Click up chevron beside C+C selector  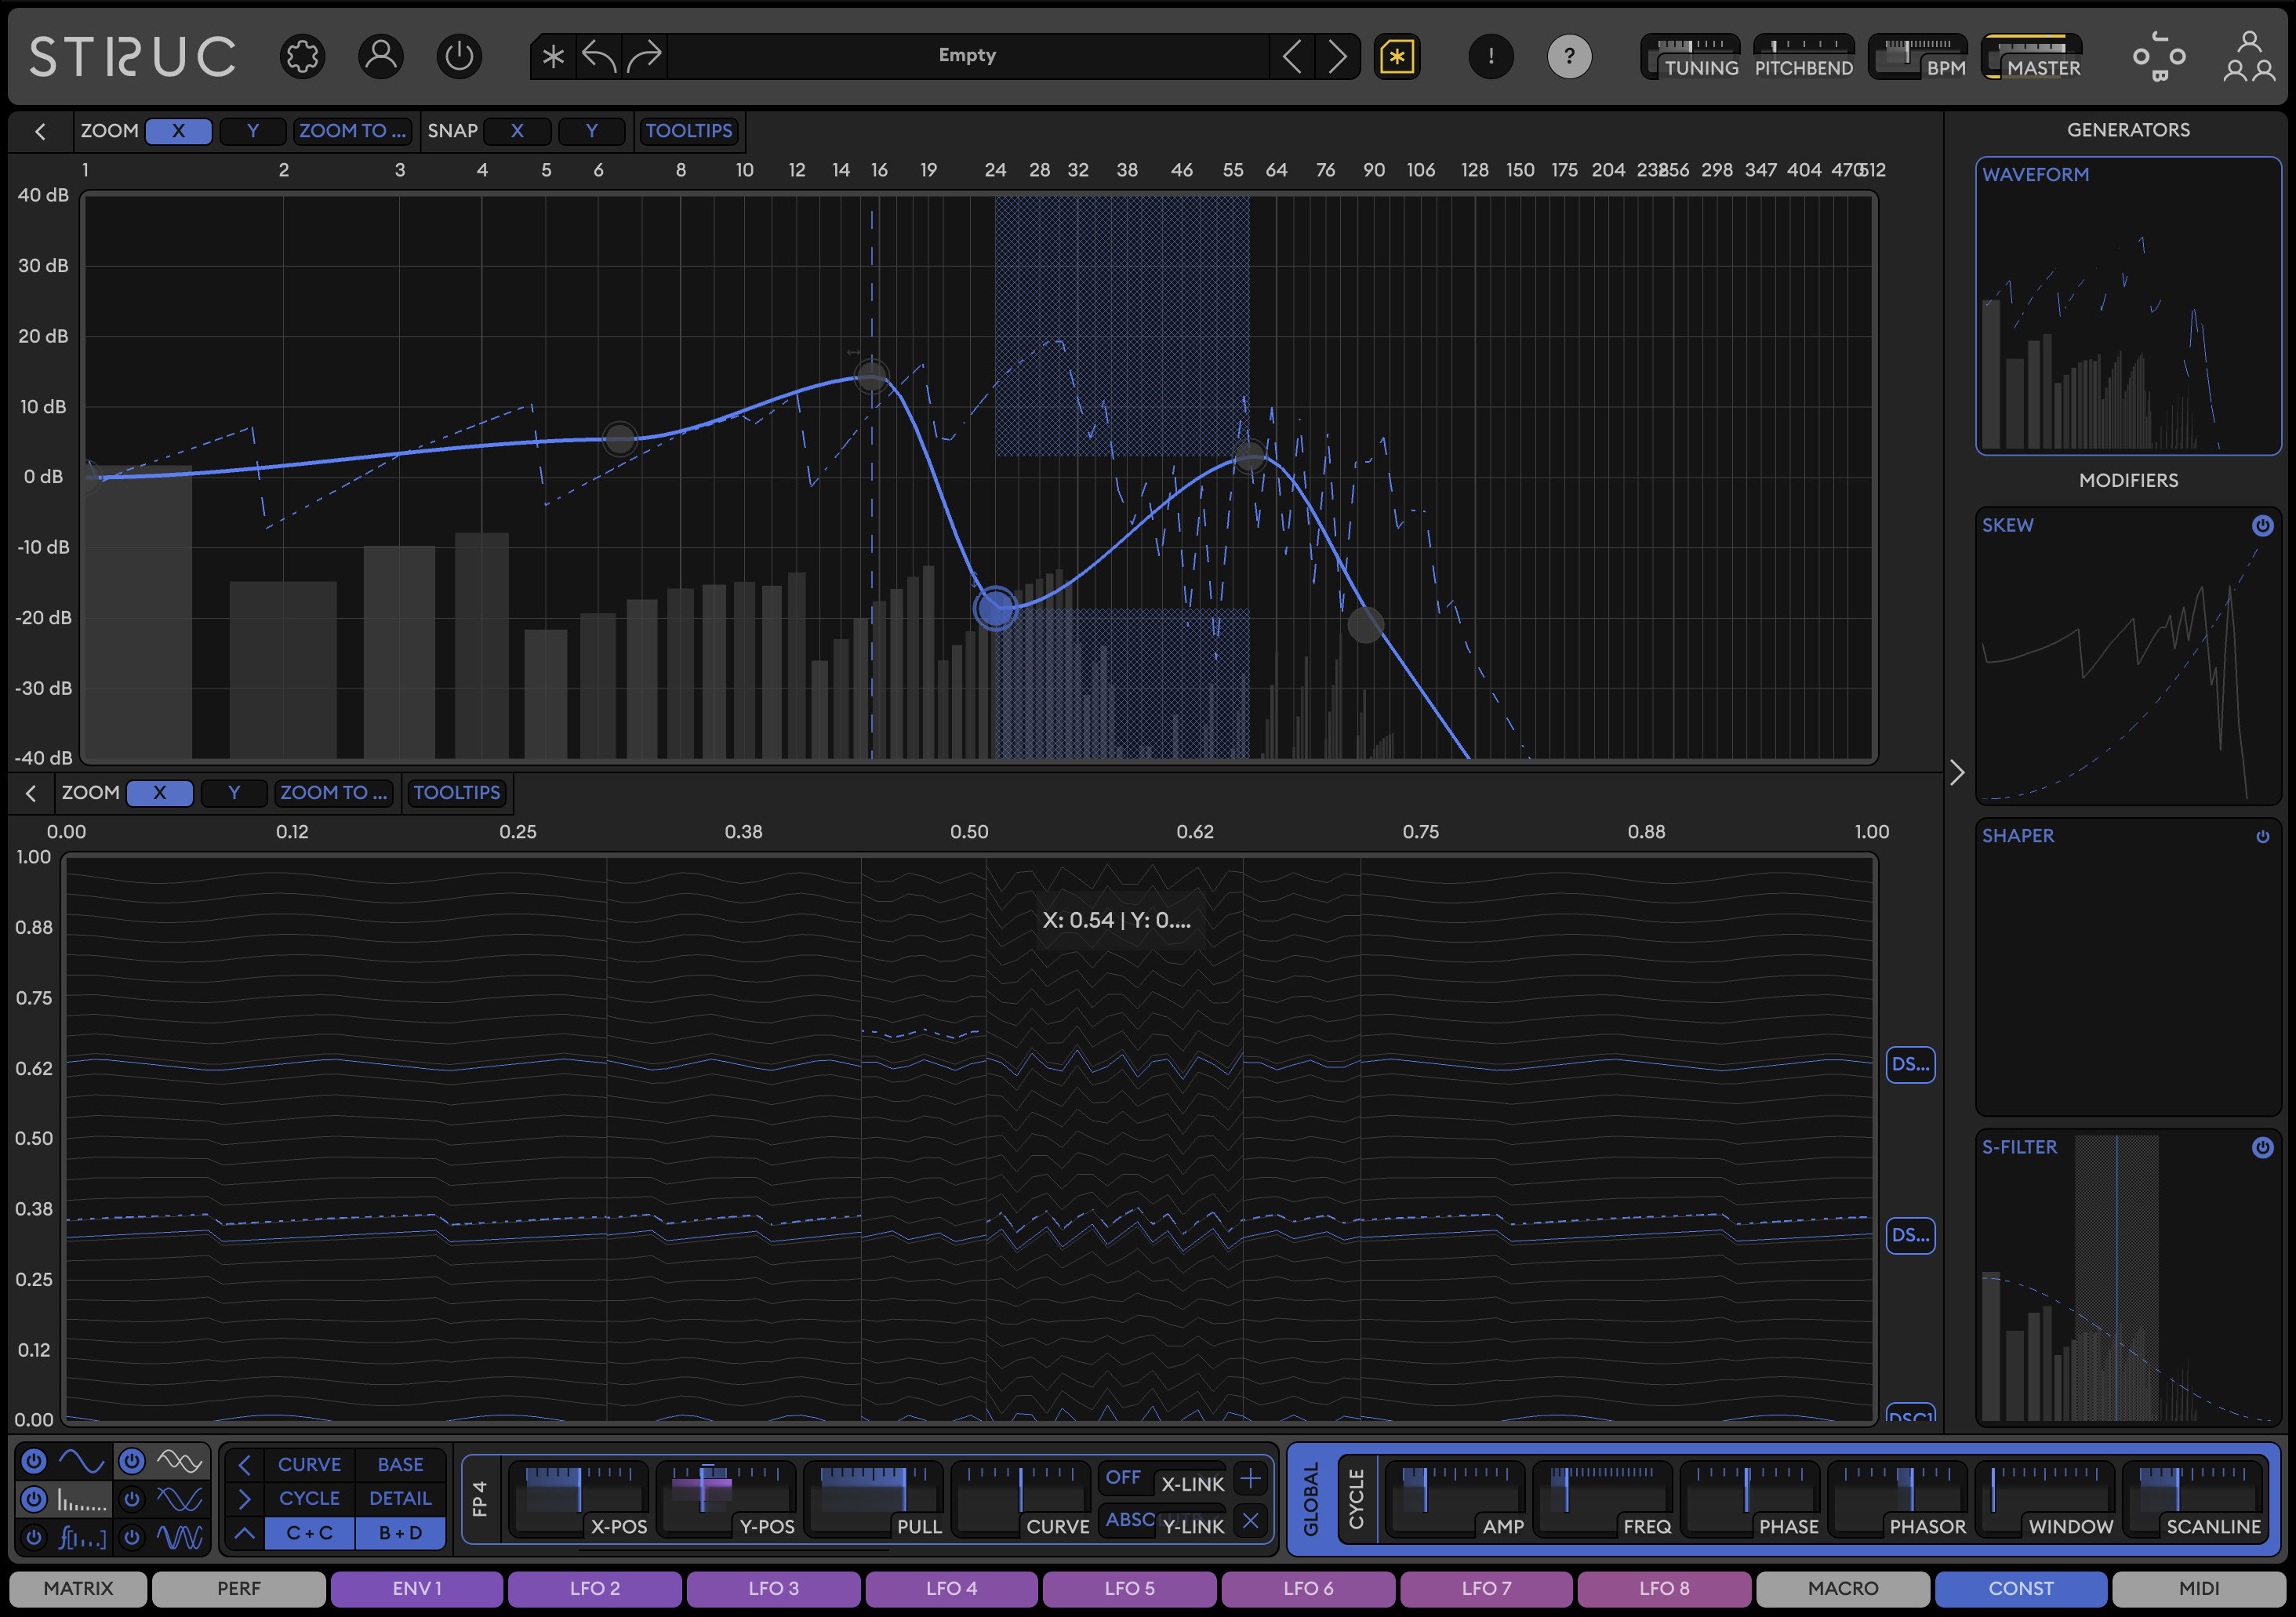coord(244,1533)
